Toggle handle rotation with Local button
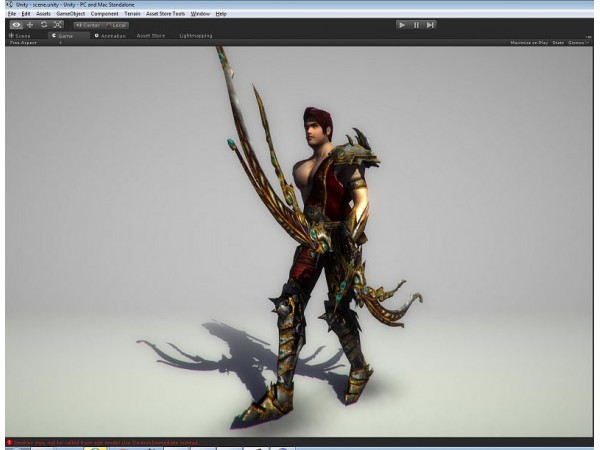 pos(116,25)
